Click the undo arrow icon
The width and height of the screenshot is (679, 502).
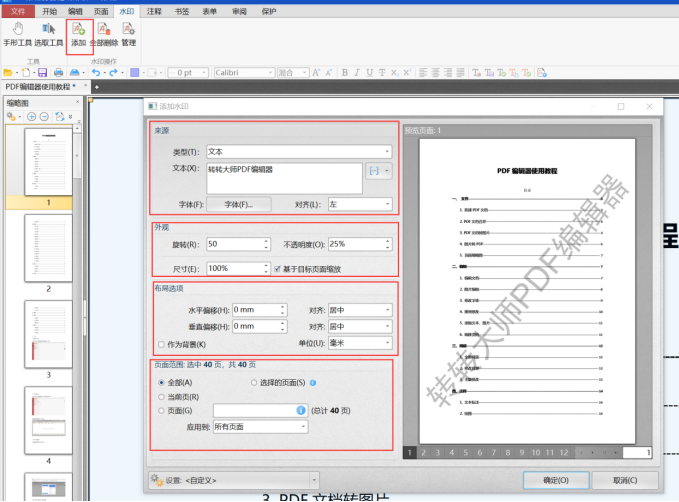tap(95, 73)
